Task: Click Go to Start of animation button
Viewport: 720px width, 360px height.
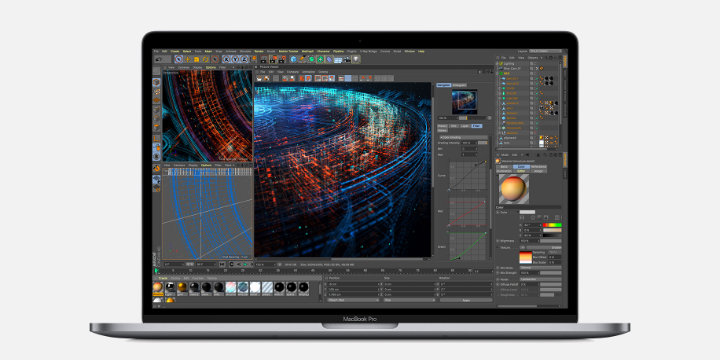Action: click(x=222, y=264)
